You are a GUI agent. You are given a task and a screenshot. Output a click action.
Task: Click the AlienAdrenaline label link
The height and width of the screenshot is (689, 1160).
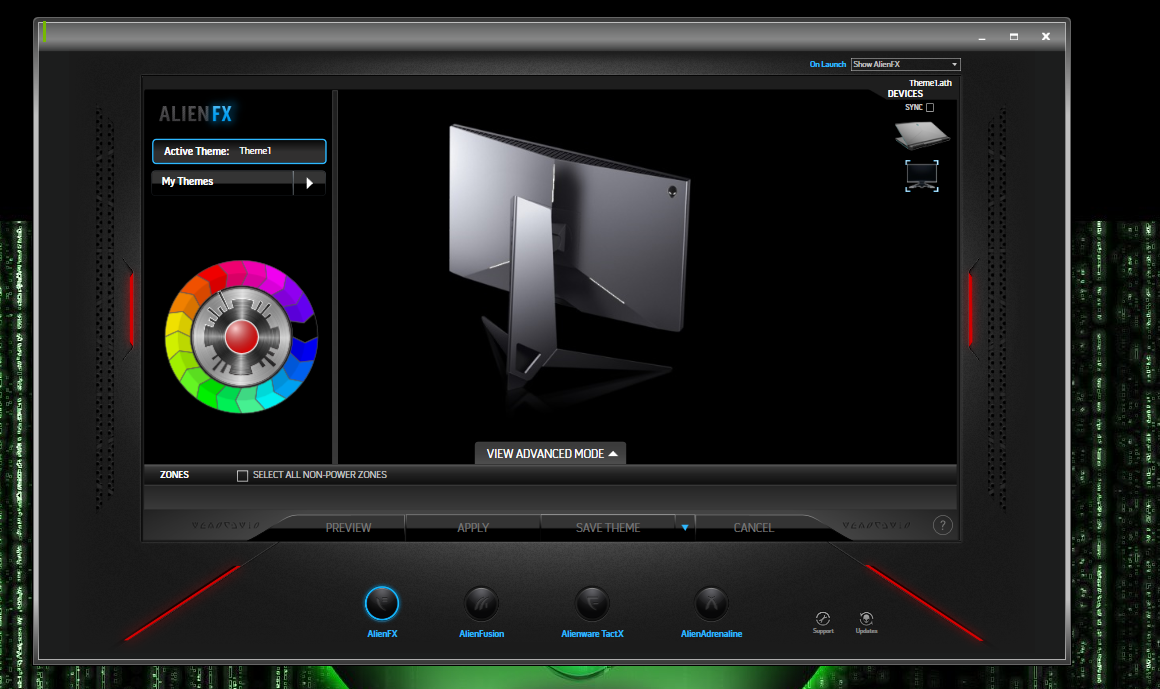pyautogui.click(x=711, y=633)
